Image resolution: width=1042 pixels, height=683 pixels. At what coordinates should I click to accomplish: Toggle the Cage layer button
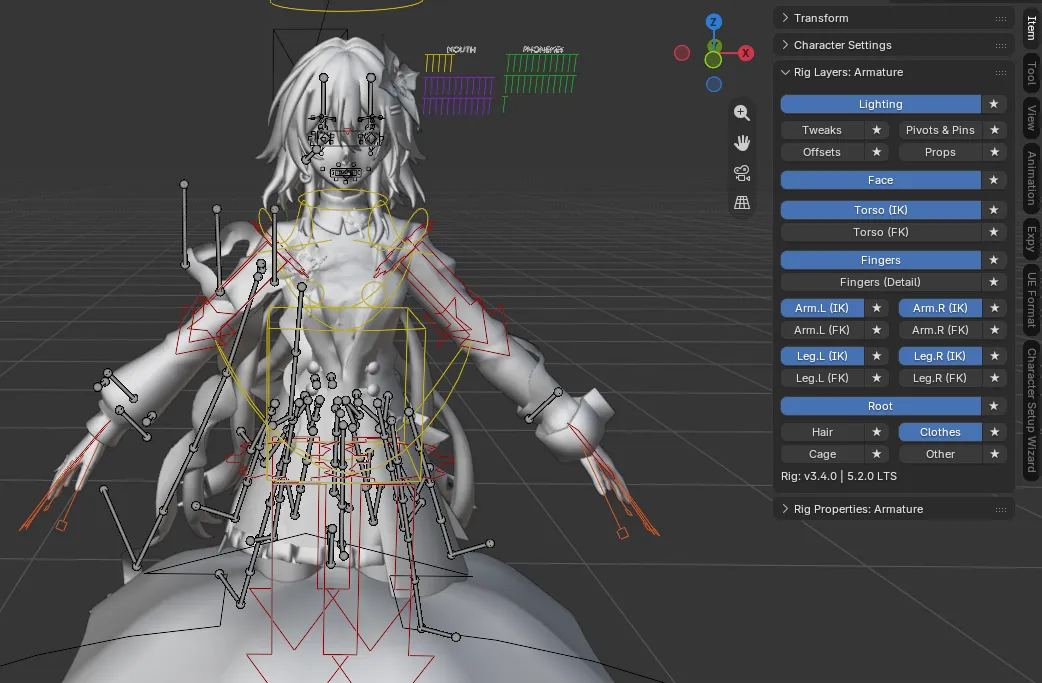point(822,454)
